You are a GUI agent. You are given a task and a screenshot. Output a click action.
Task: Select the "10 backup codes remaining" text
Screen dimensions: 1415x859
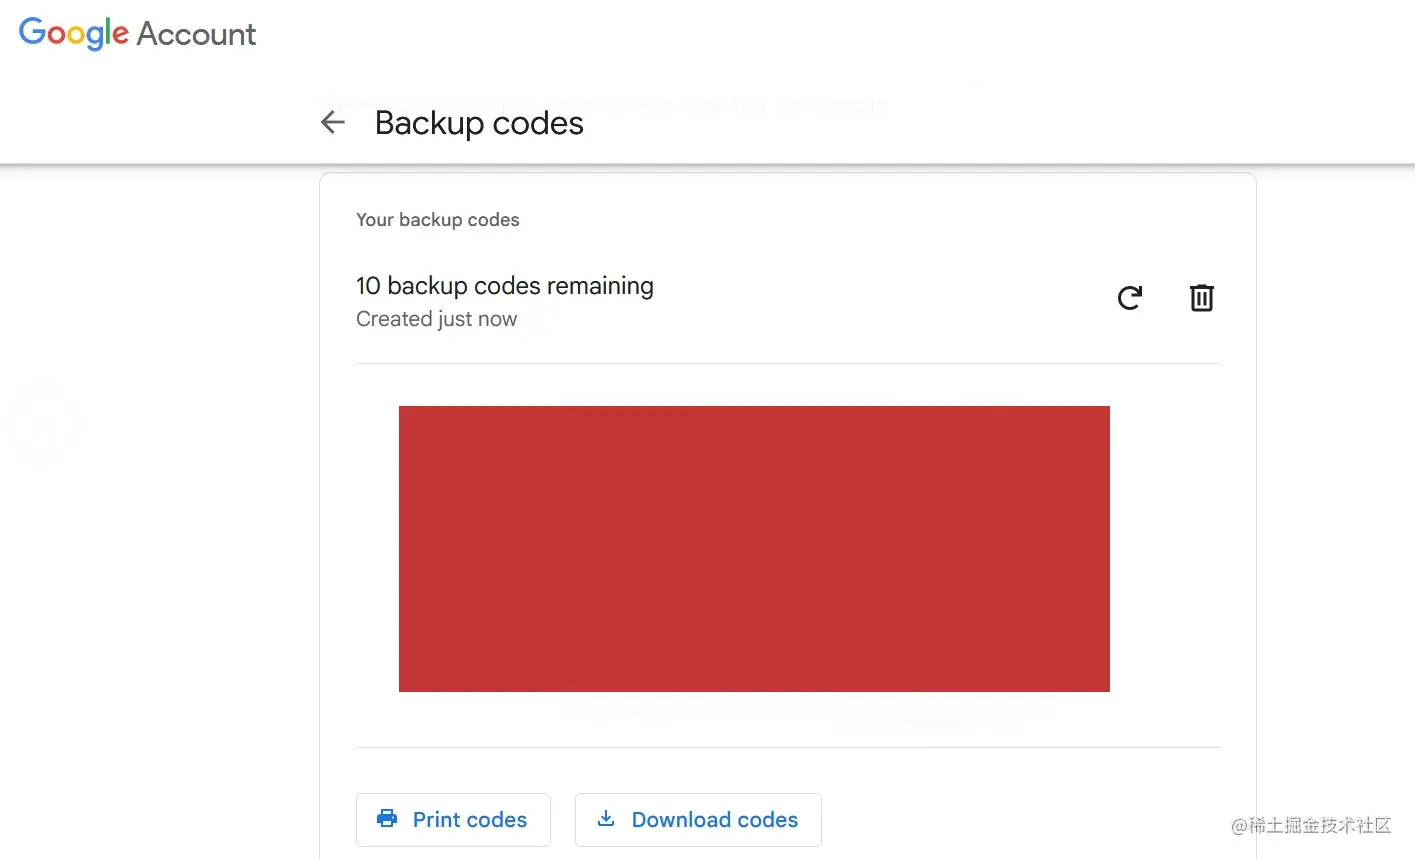point(505,286)
